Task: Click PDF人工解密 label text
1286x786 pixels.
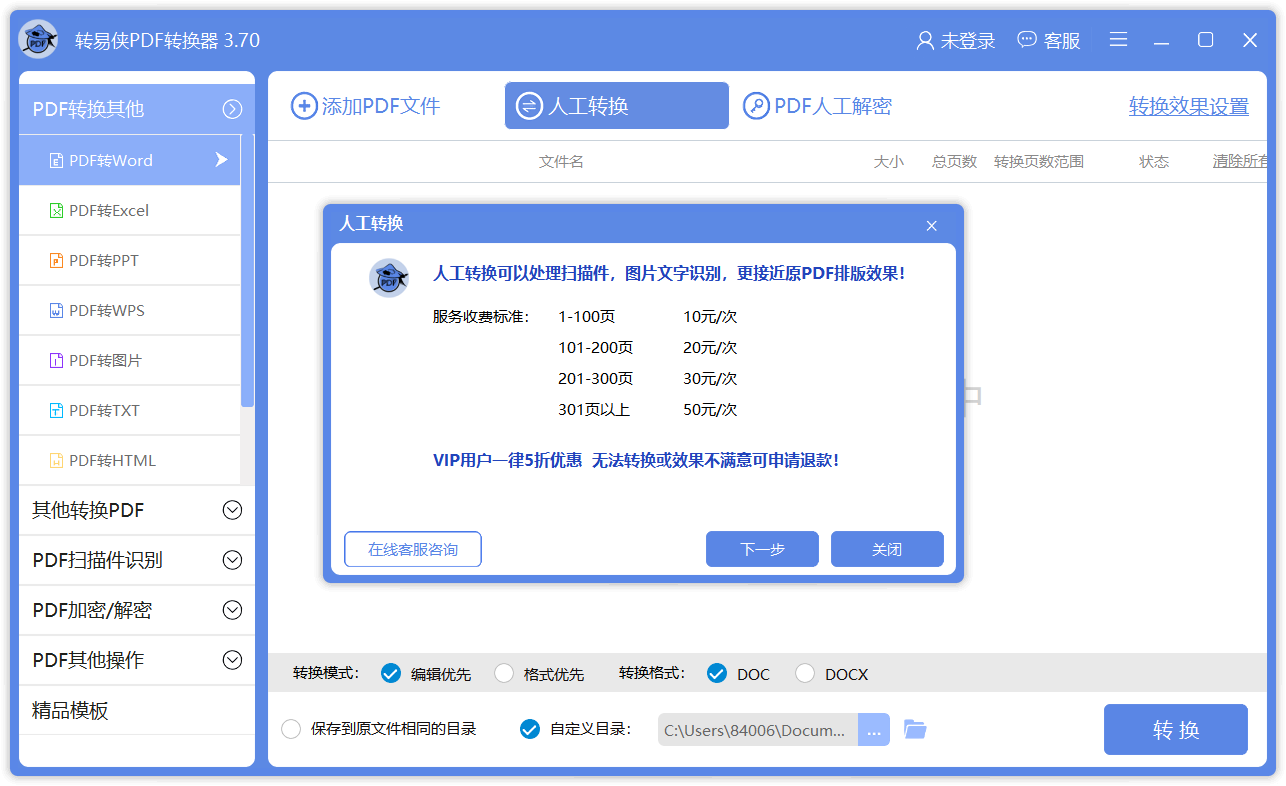Action: point(833,106)
